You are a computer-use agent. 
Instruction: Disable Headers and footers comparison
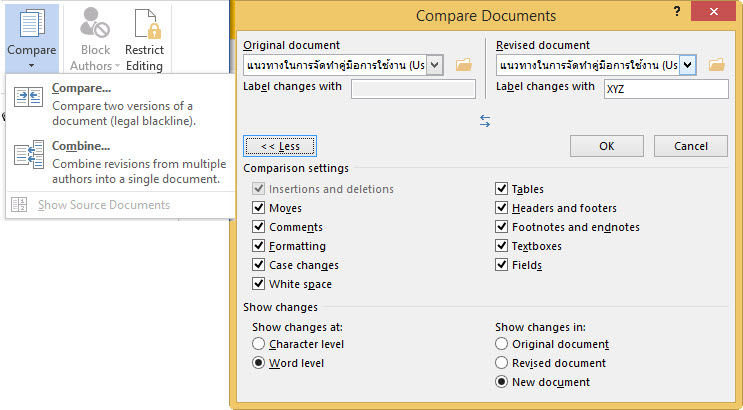point(502,208)
